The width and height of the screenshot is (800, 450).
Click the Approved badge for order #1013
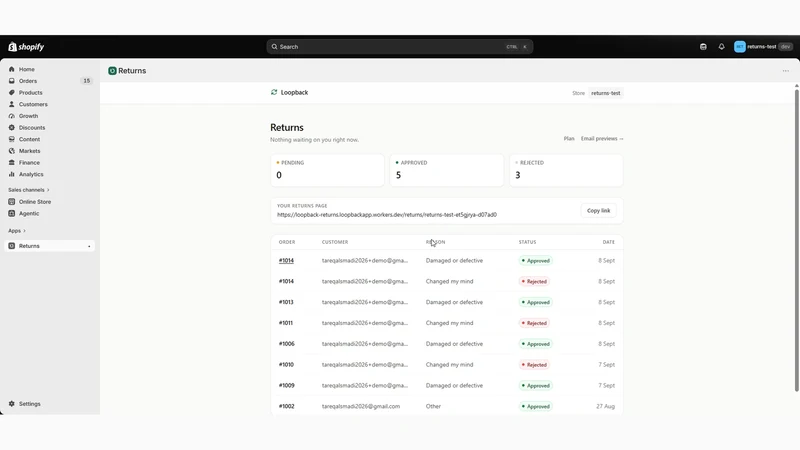click(x=535, y=302)
